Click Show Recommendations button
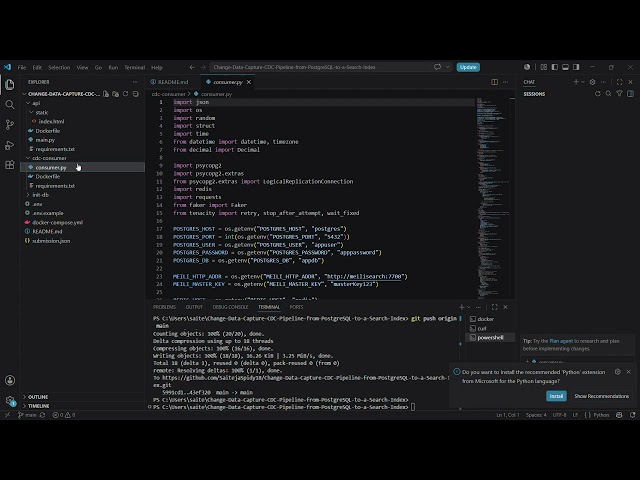This screenshot has height=480, width=640. (601, 396)
